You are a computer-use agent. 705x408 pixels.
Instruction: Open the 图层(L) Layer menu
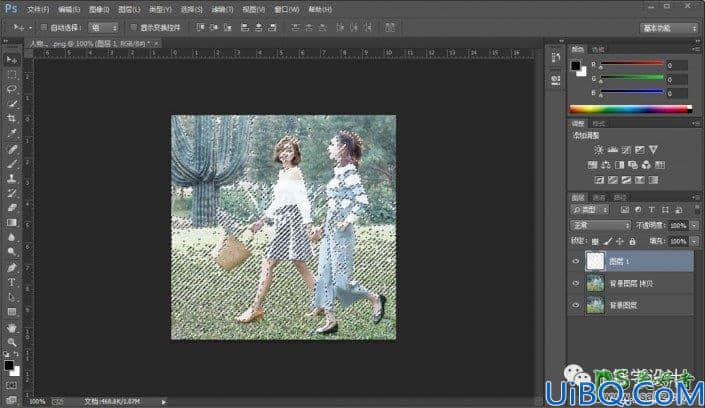129,9
